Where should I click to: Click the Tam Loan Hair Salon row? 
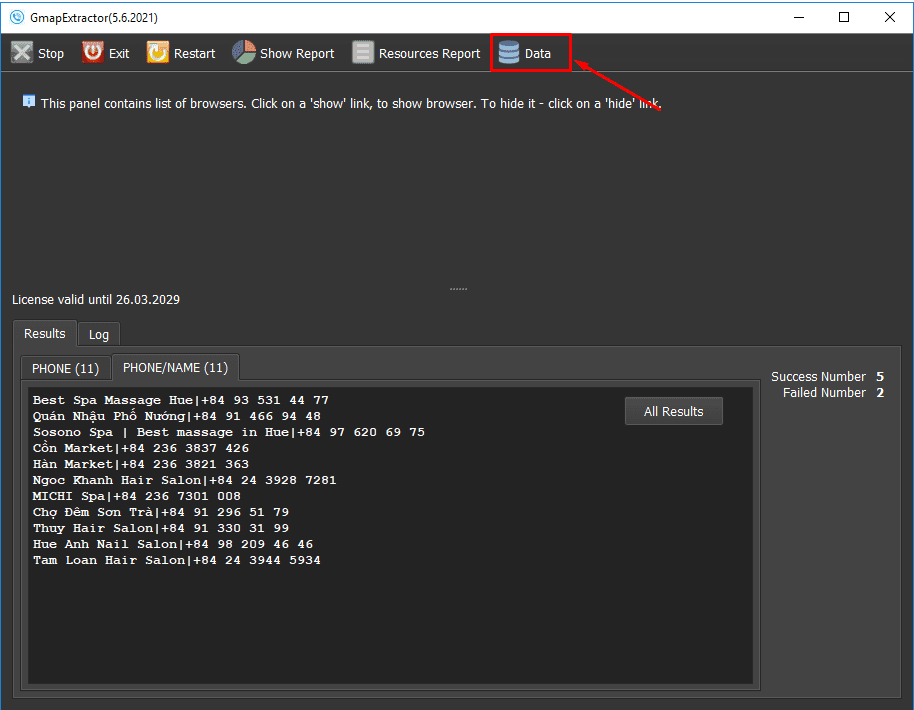pyautogui.click(x=177, y=561)
